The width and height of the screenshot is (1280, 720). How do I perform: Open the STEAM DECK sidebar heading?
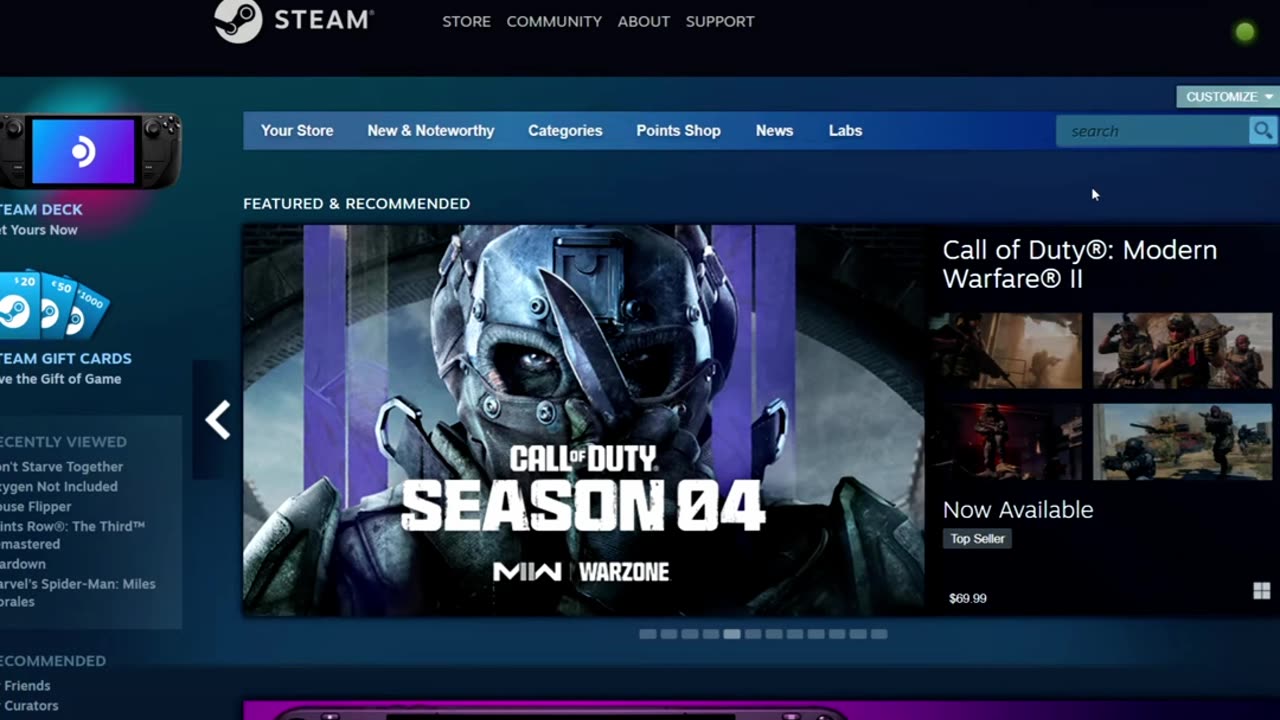click(x=41, y=210)
